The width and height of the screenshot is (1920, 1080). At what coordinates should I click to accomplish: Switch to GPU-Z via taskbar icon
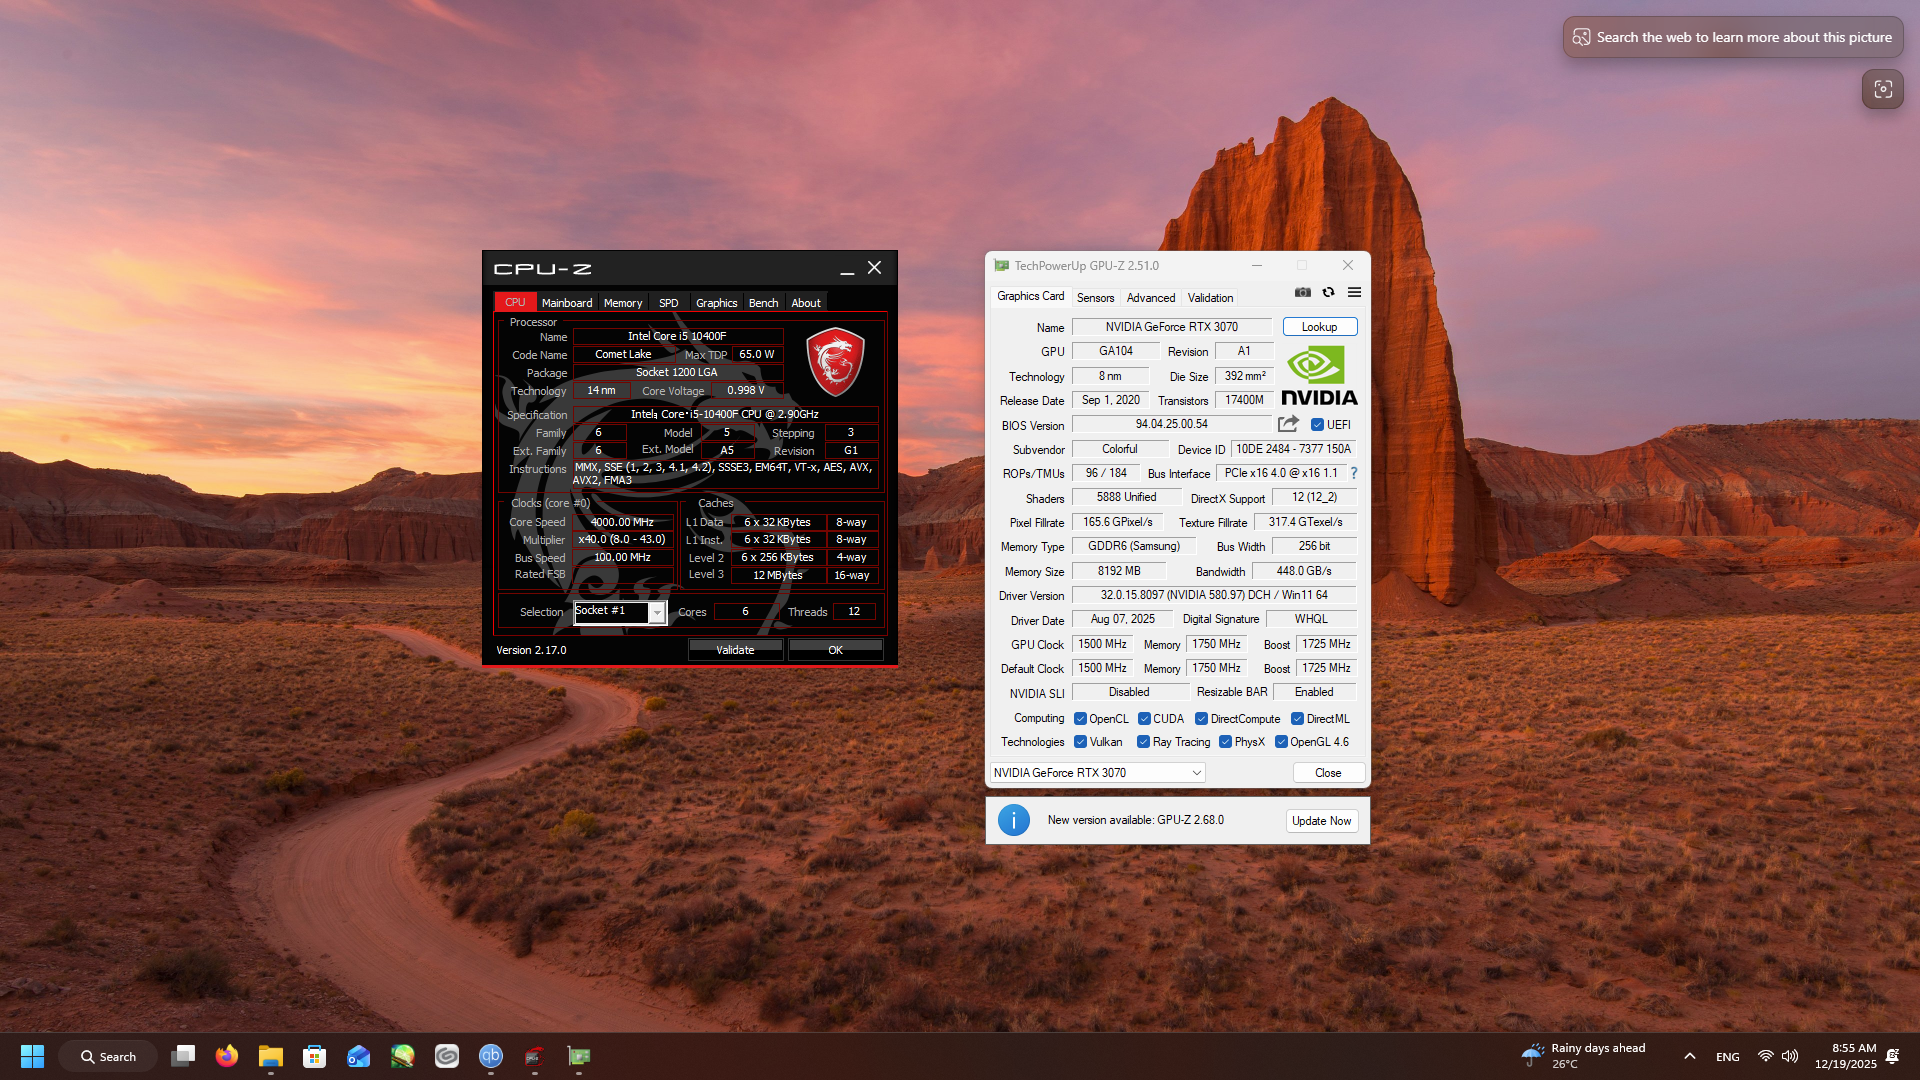tap(579, 1056)
